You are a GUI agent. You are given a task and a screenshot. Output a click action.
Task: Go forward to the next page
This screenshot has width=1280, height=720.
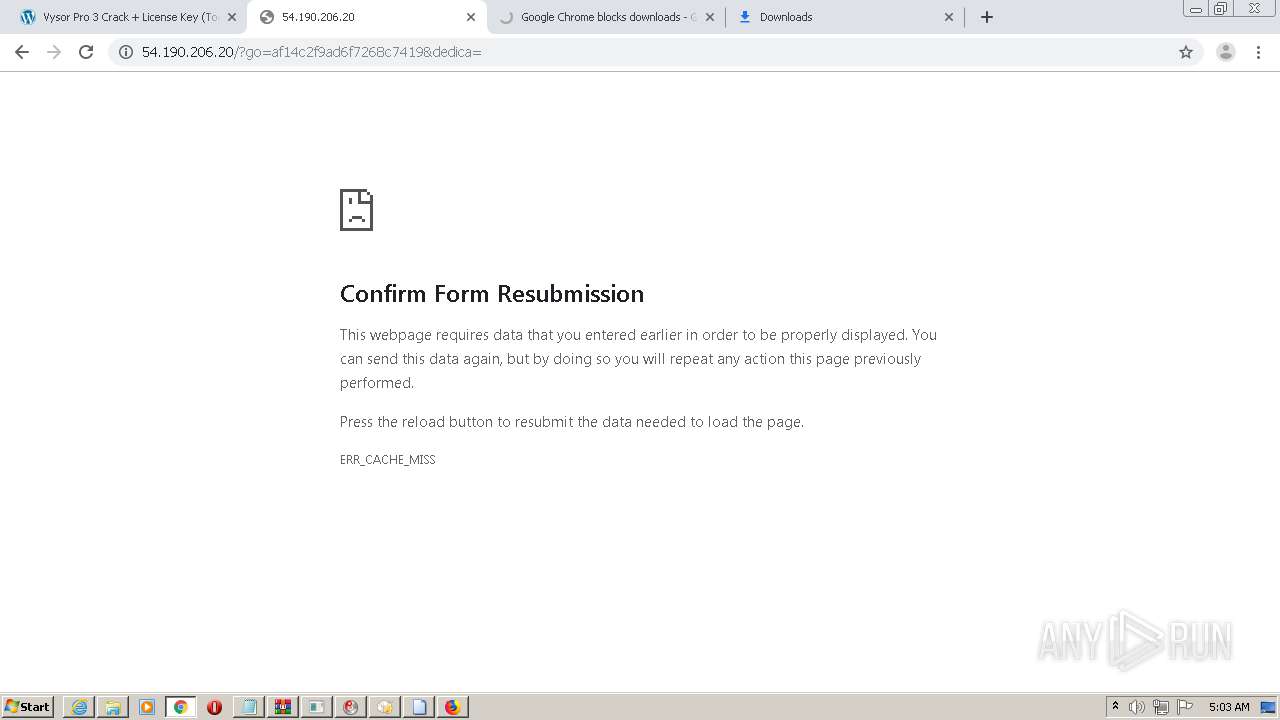pos(54,52)
